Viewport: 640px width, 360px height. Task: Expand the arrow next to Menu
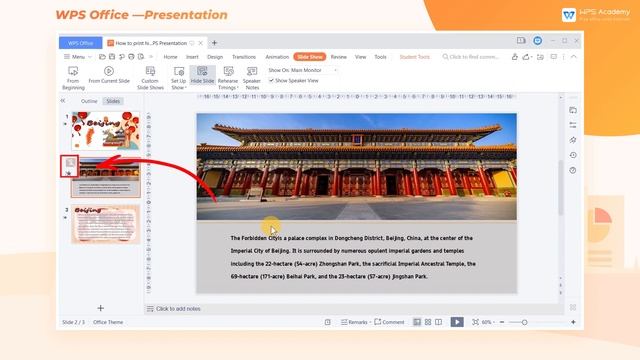pos(90,57)
